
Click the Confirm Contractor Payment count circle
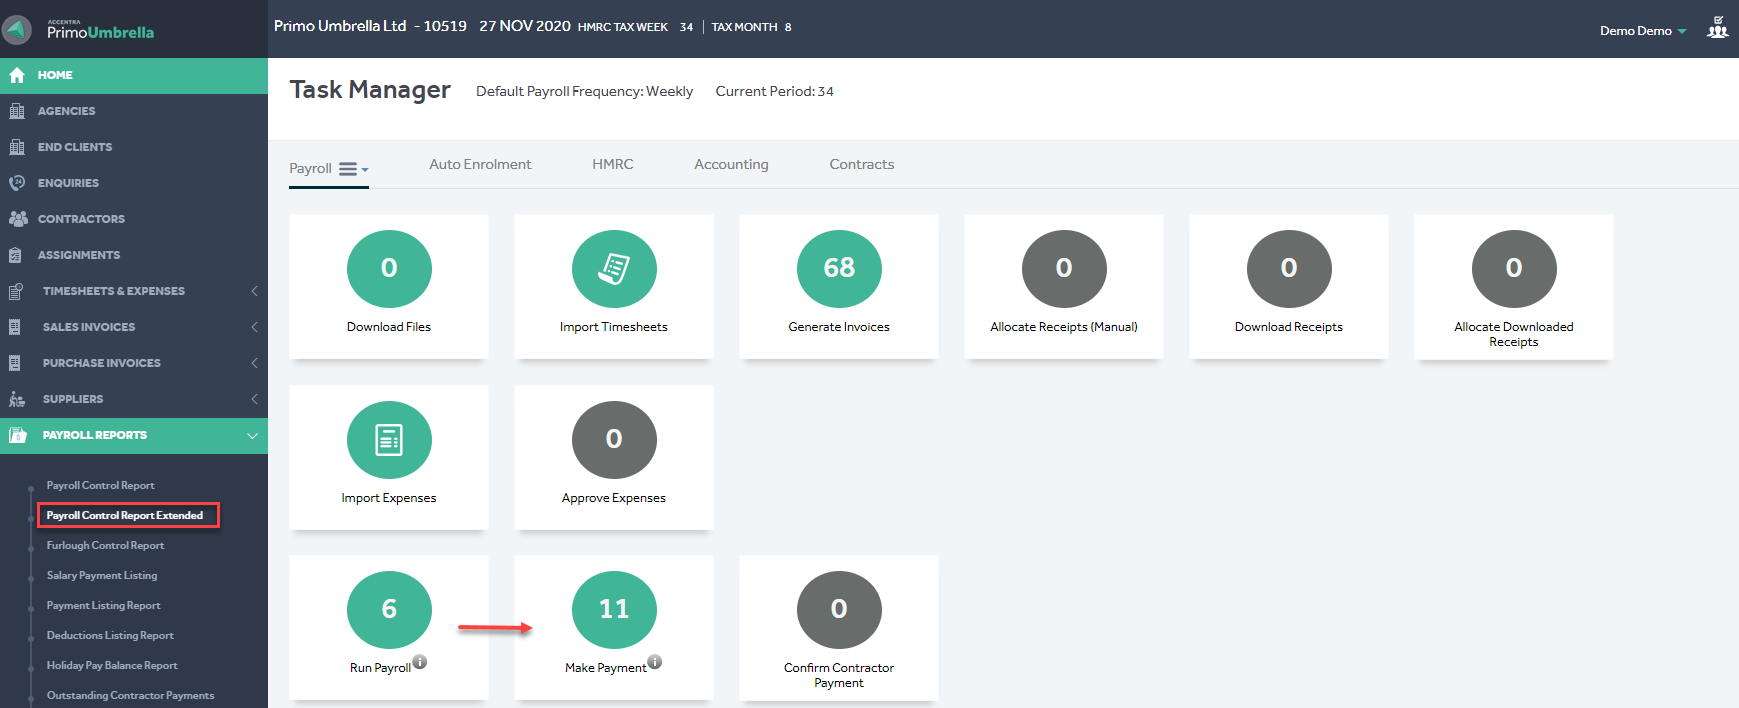click(x=839, y=610)
